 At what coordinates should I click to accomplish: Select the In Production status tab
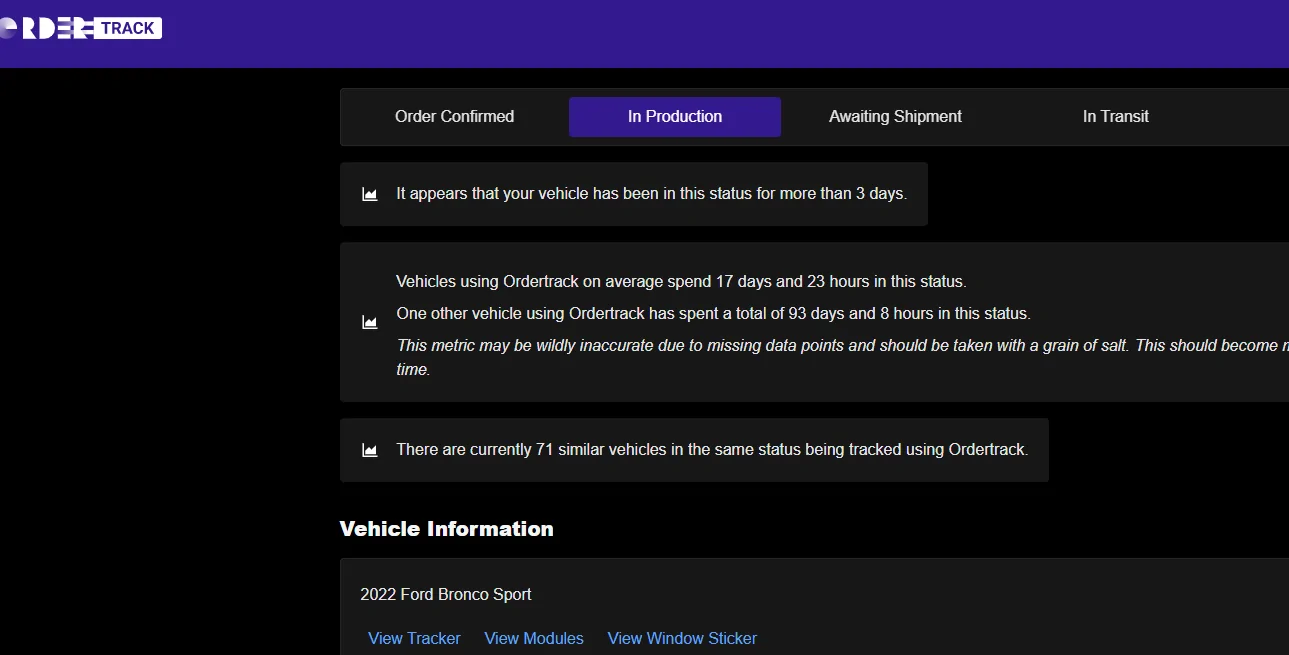[x=674, y=117]
